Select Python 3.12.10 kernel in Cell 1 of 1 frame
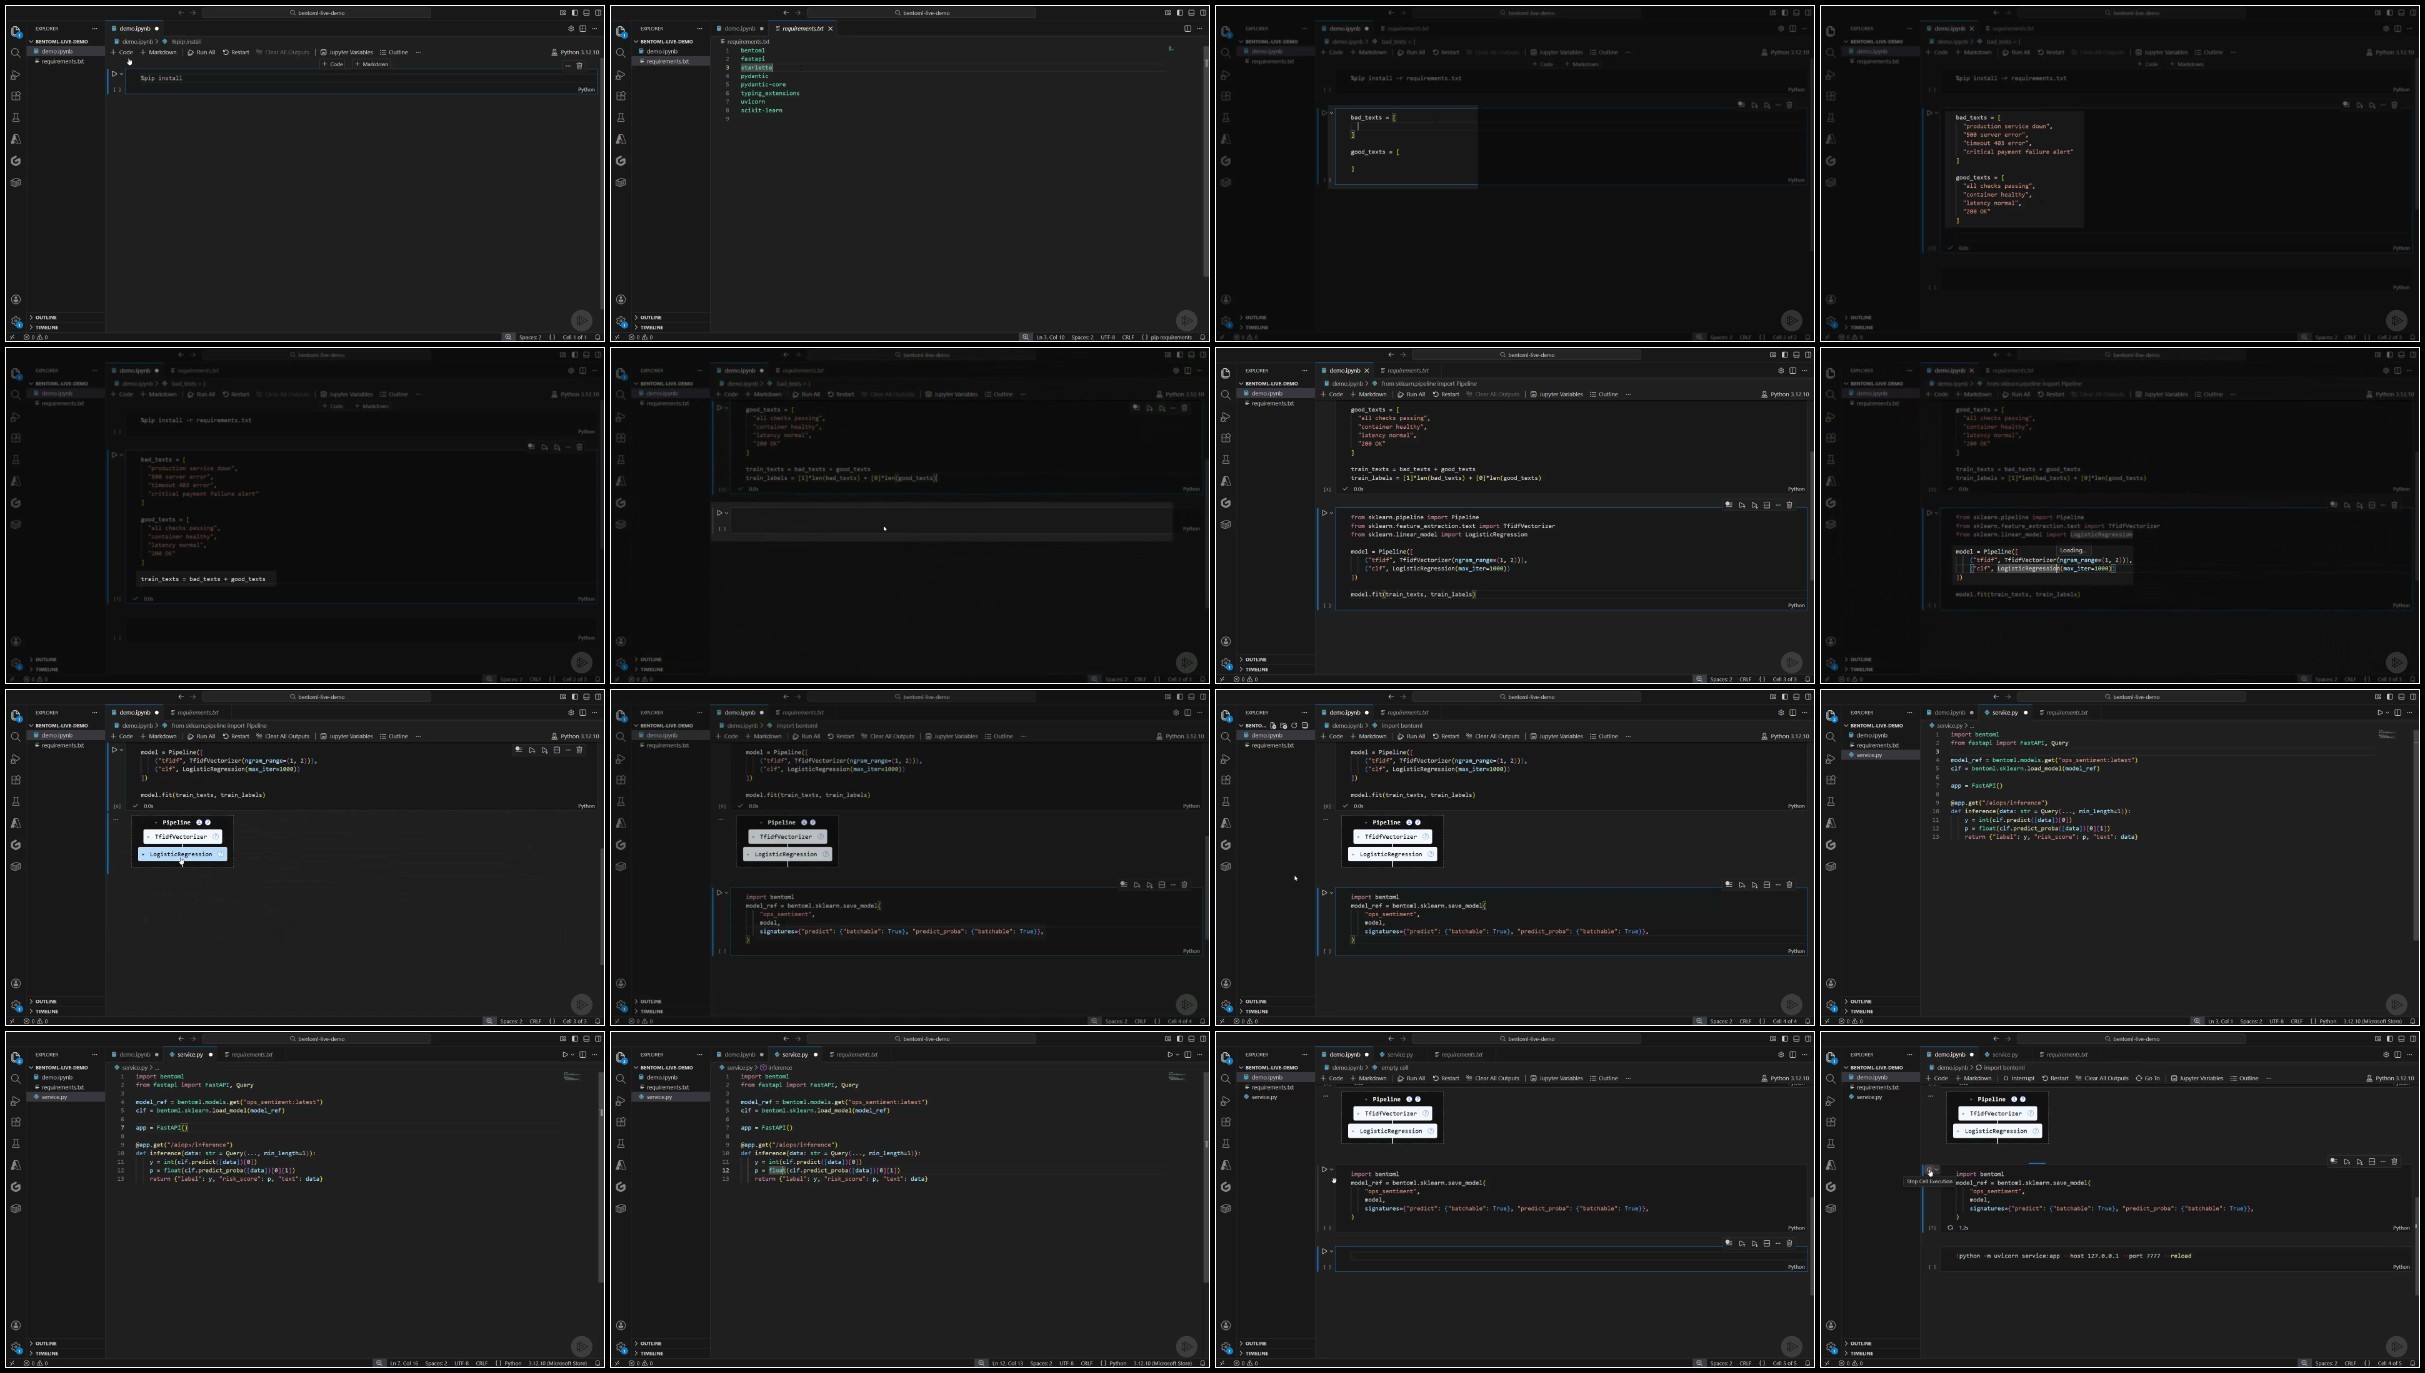Screen dimensions: 2425x1373 coord(576,52)
